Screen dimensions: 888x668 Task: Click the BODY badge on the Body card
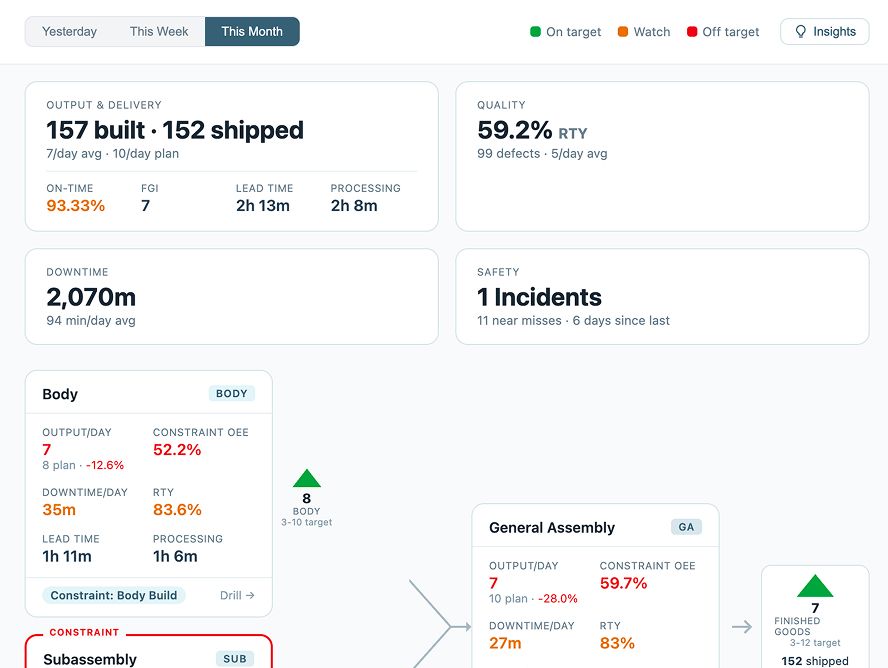231,393
